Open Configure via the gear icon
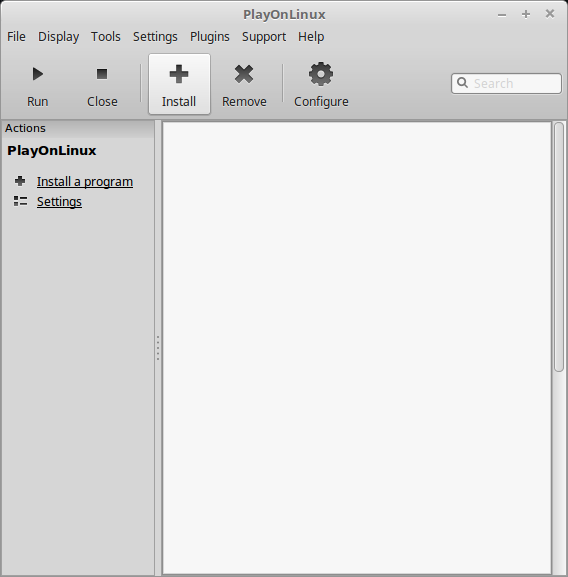This screenshot has width=568, height=577. (321, 74)
